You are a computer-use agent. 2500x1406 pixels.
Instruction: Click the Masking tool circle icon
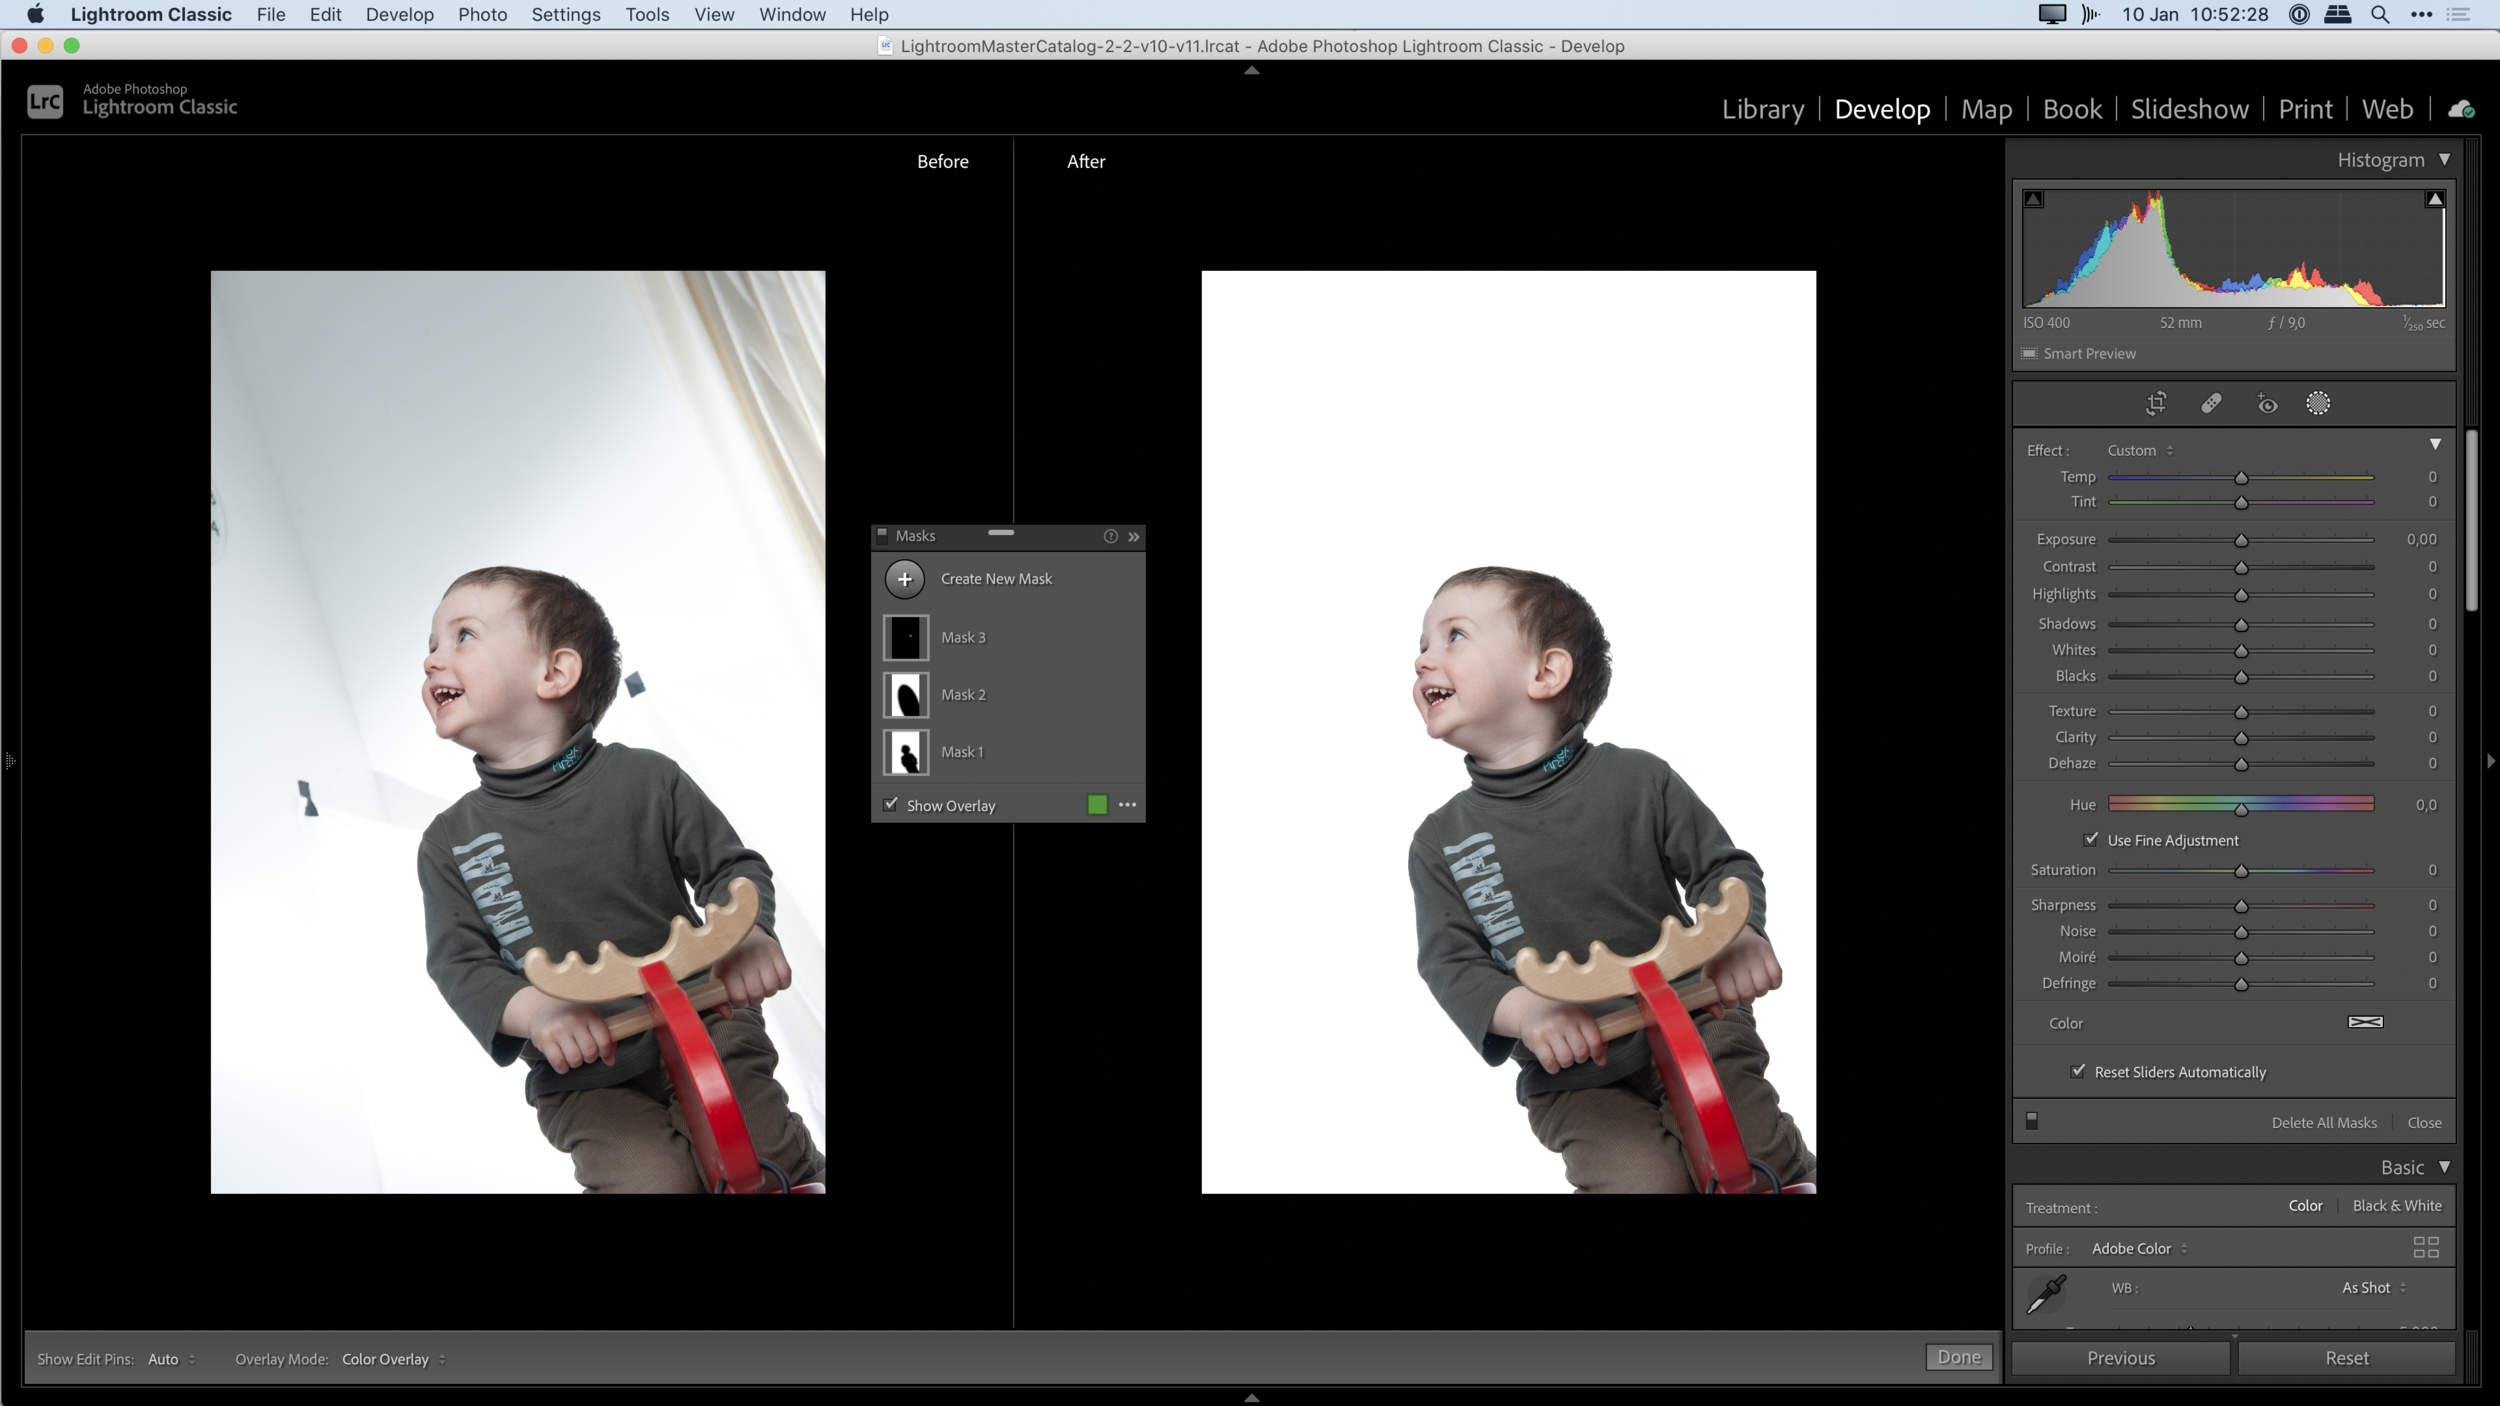click(x=2318, y=403)
